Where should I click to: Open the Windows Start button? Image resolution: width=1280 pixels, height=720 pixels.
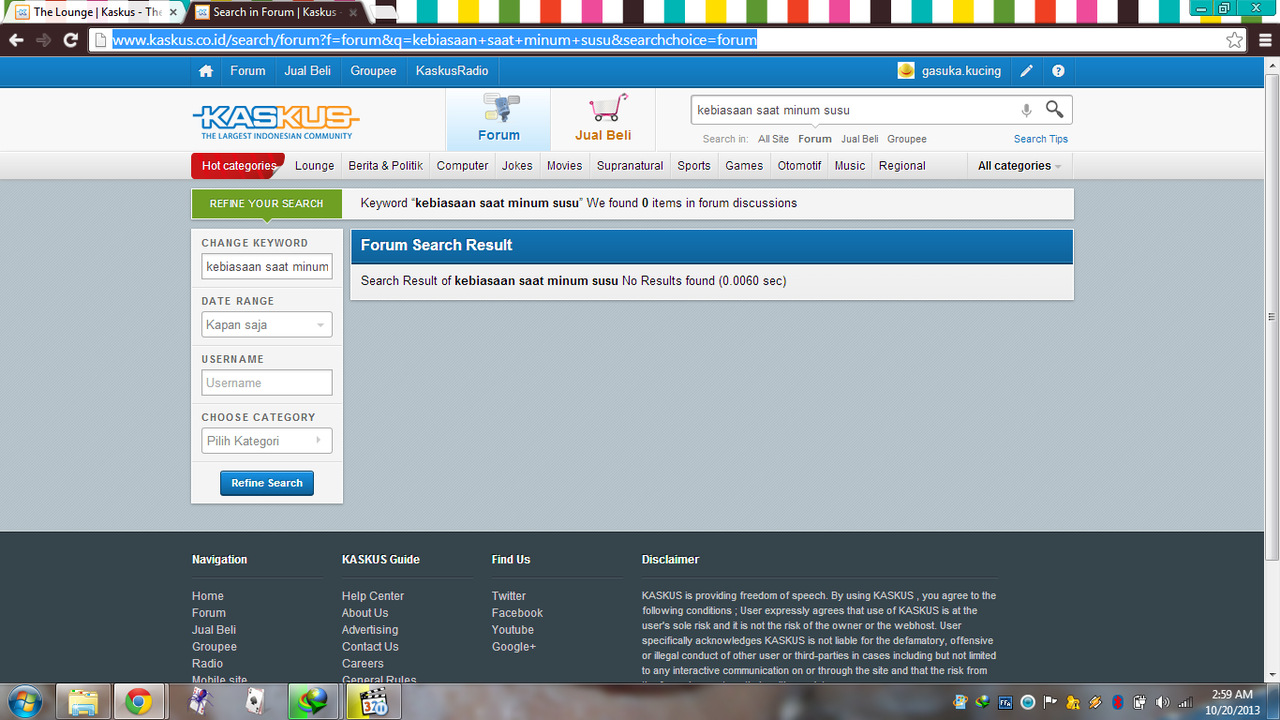tap(23, 702)
